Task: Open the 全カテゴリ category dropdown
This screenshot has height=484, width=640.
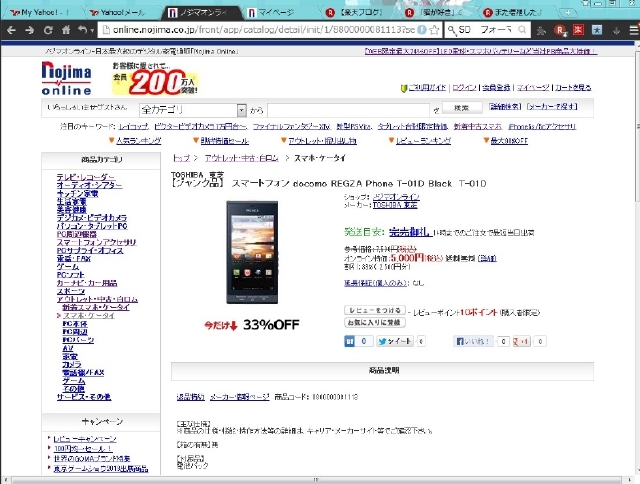Action: coord(192,109)
